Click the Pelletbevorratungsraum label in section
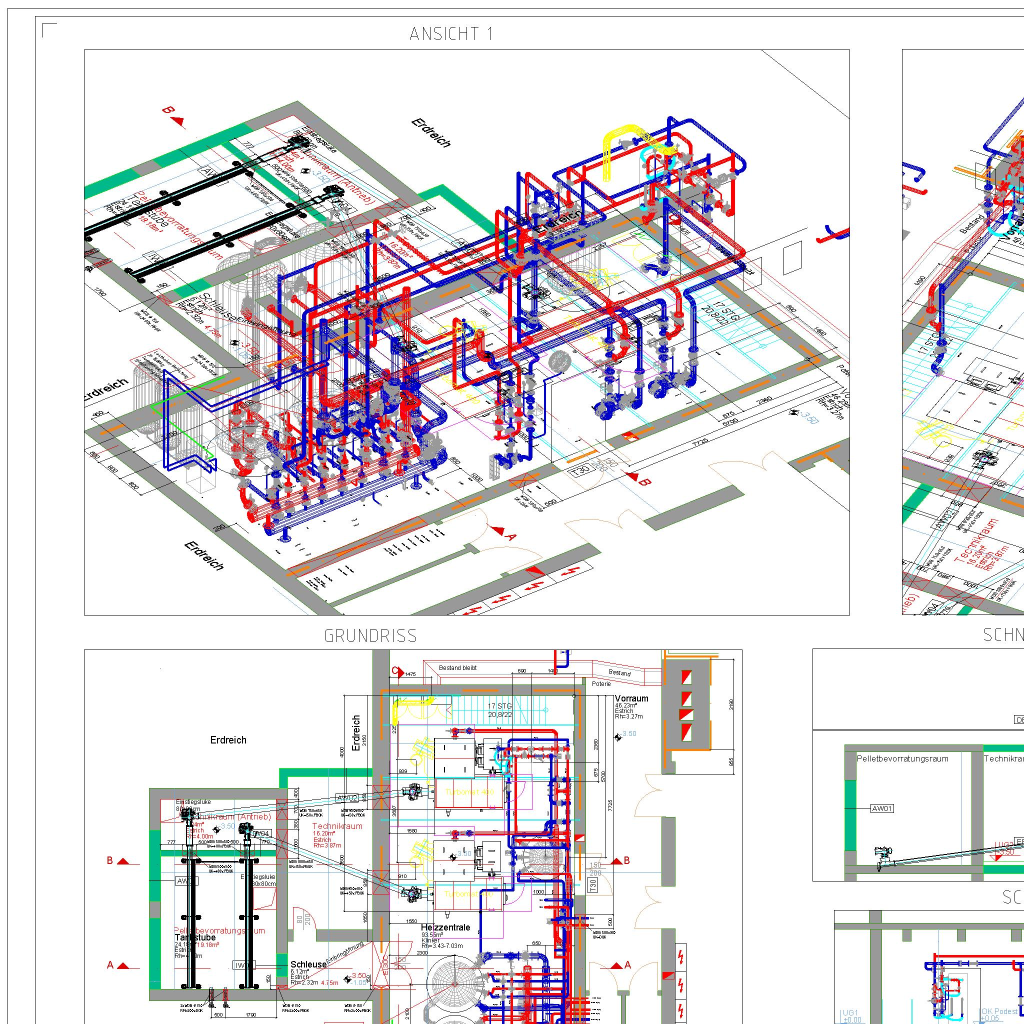 (902, 759)
